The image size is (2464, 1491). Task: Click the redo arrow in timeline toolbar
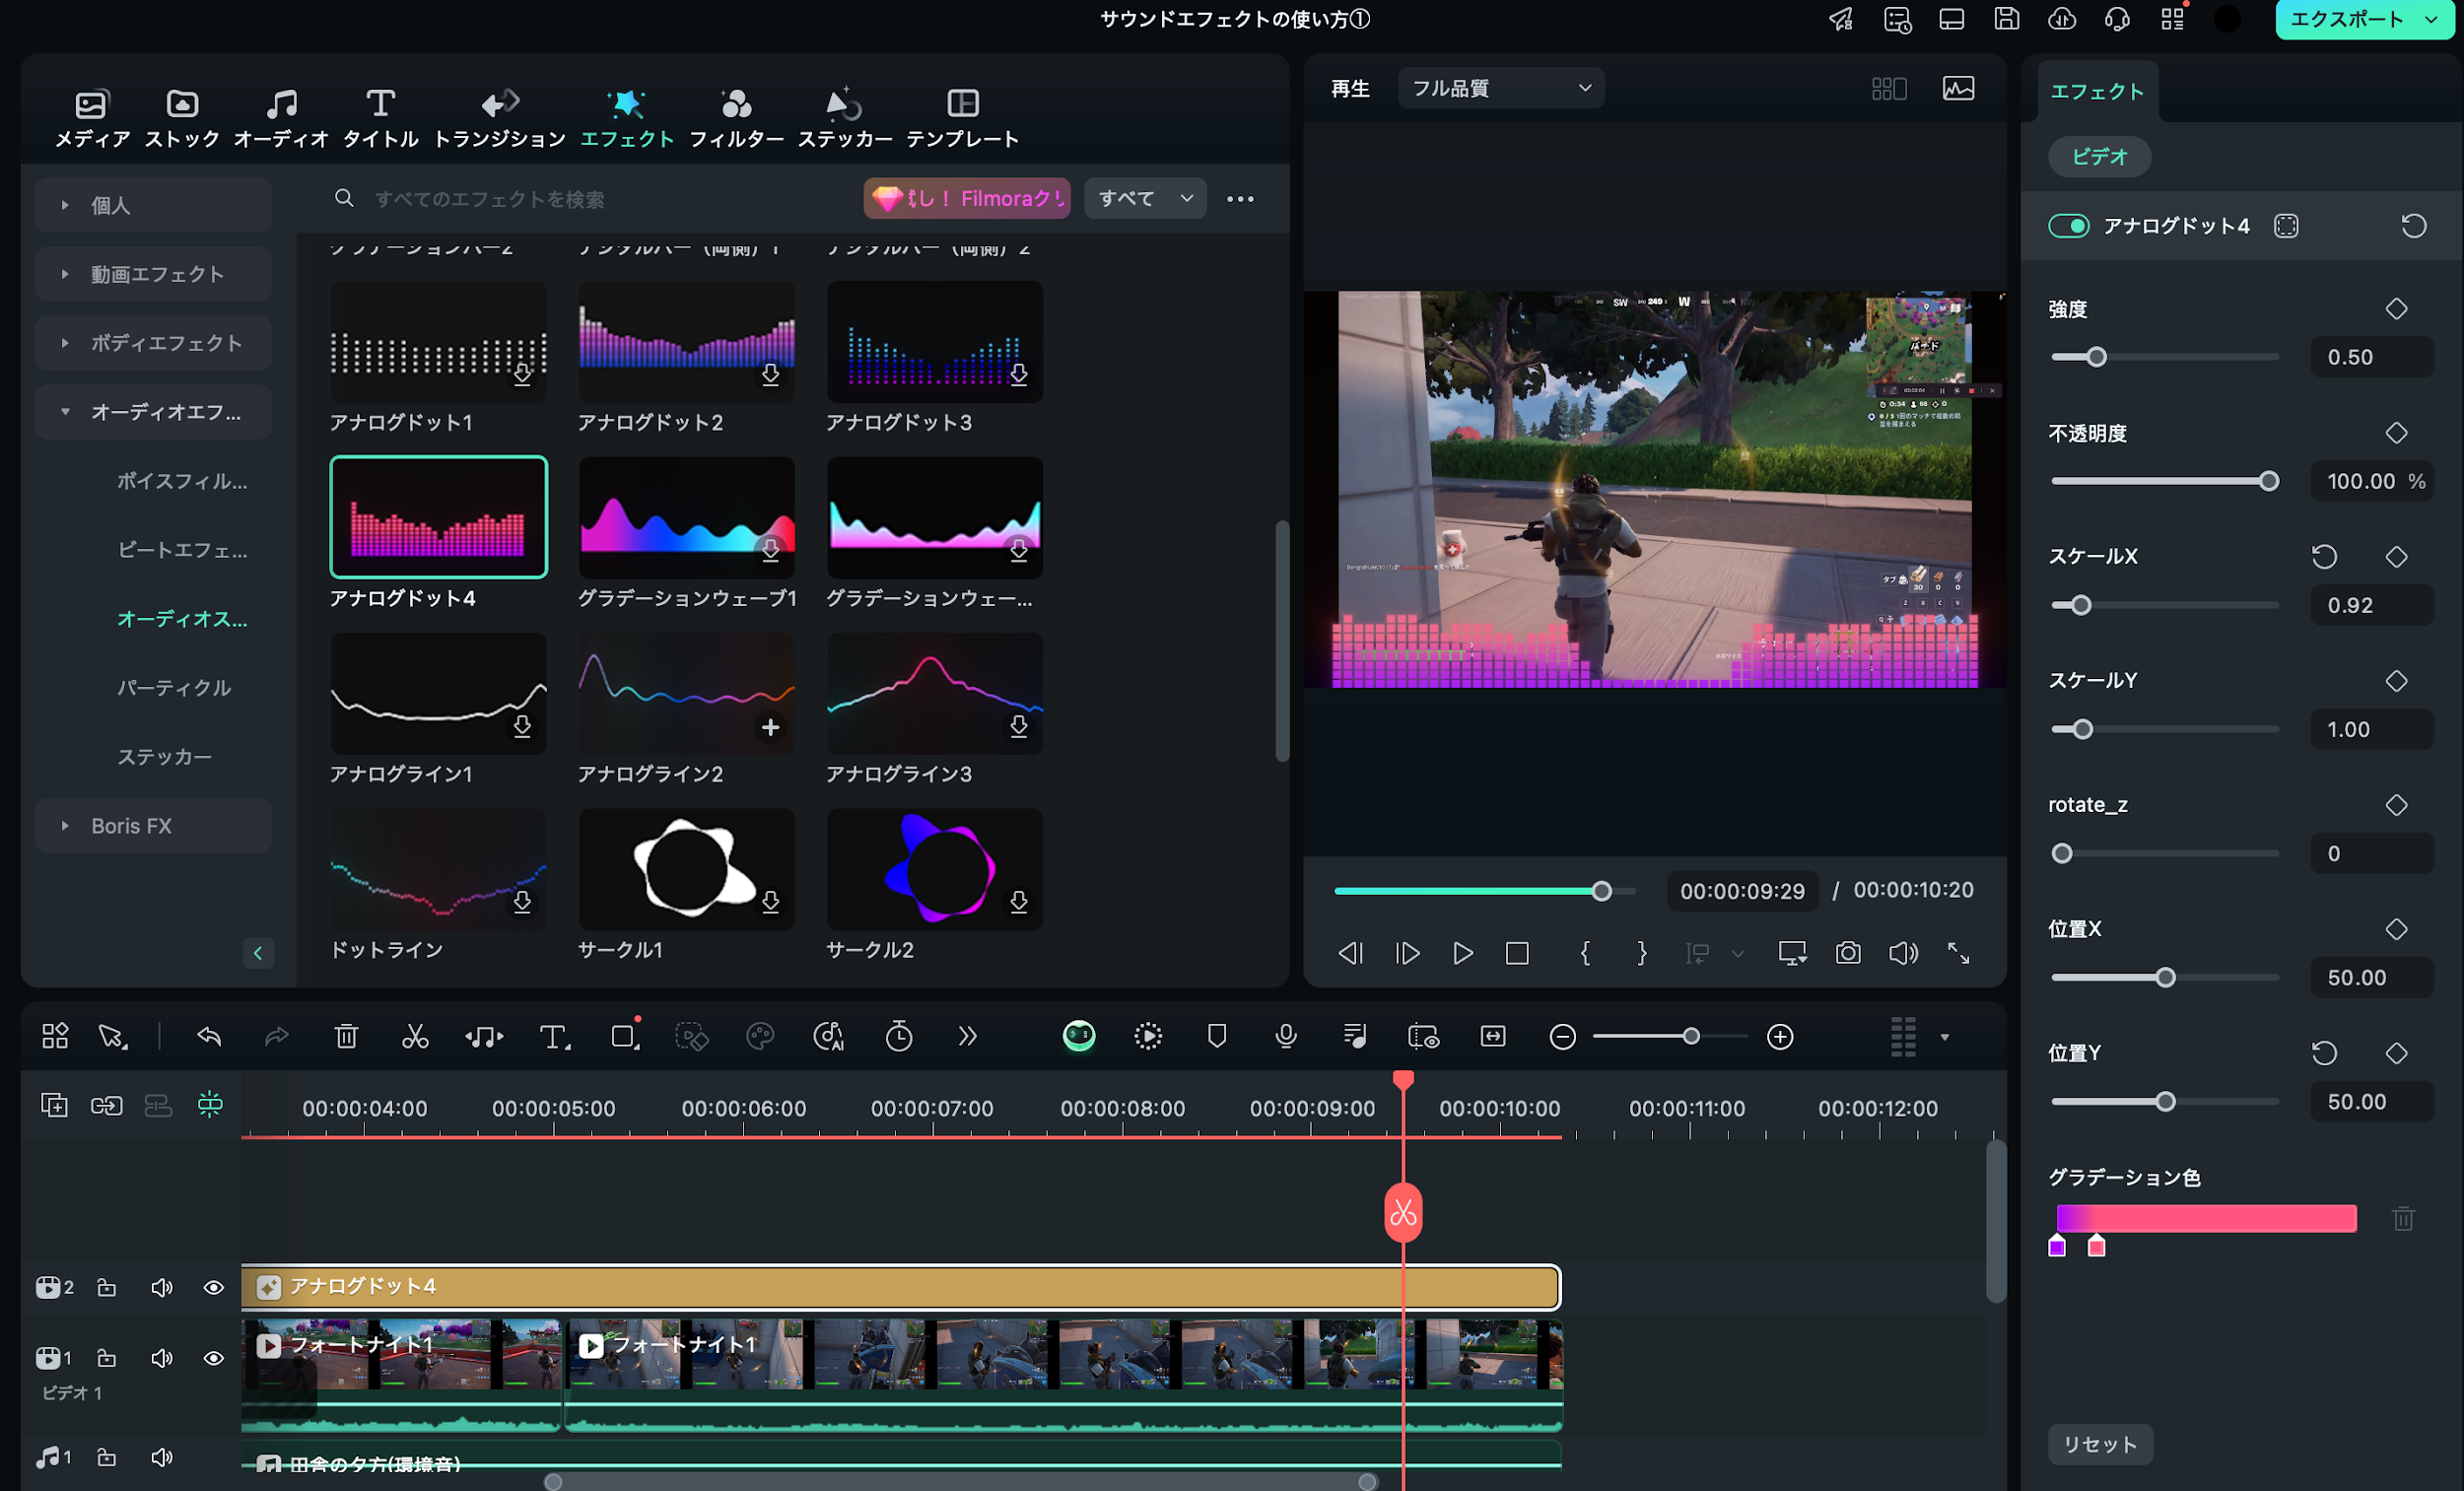tap(277, 1037)
